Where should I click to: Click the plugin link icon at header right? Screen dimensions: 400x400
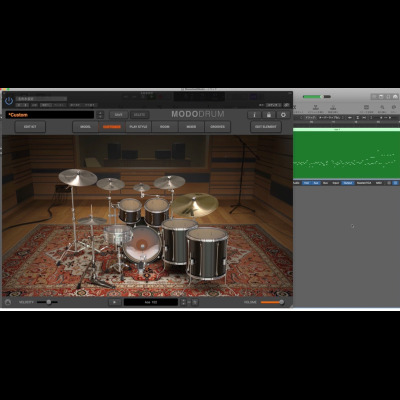tap(285, 105)
